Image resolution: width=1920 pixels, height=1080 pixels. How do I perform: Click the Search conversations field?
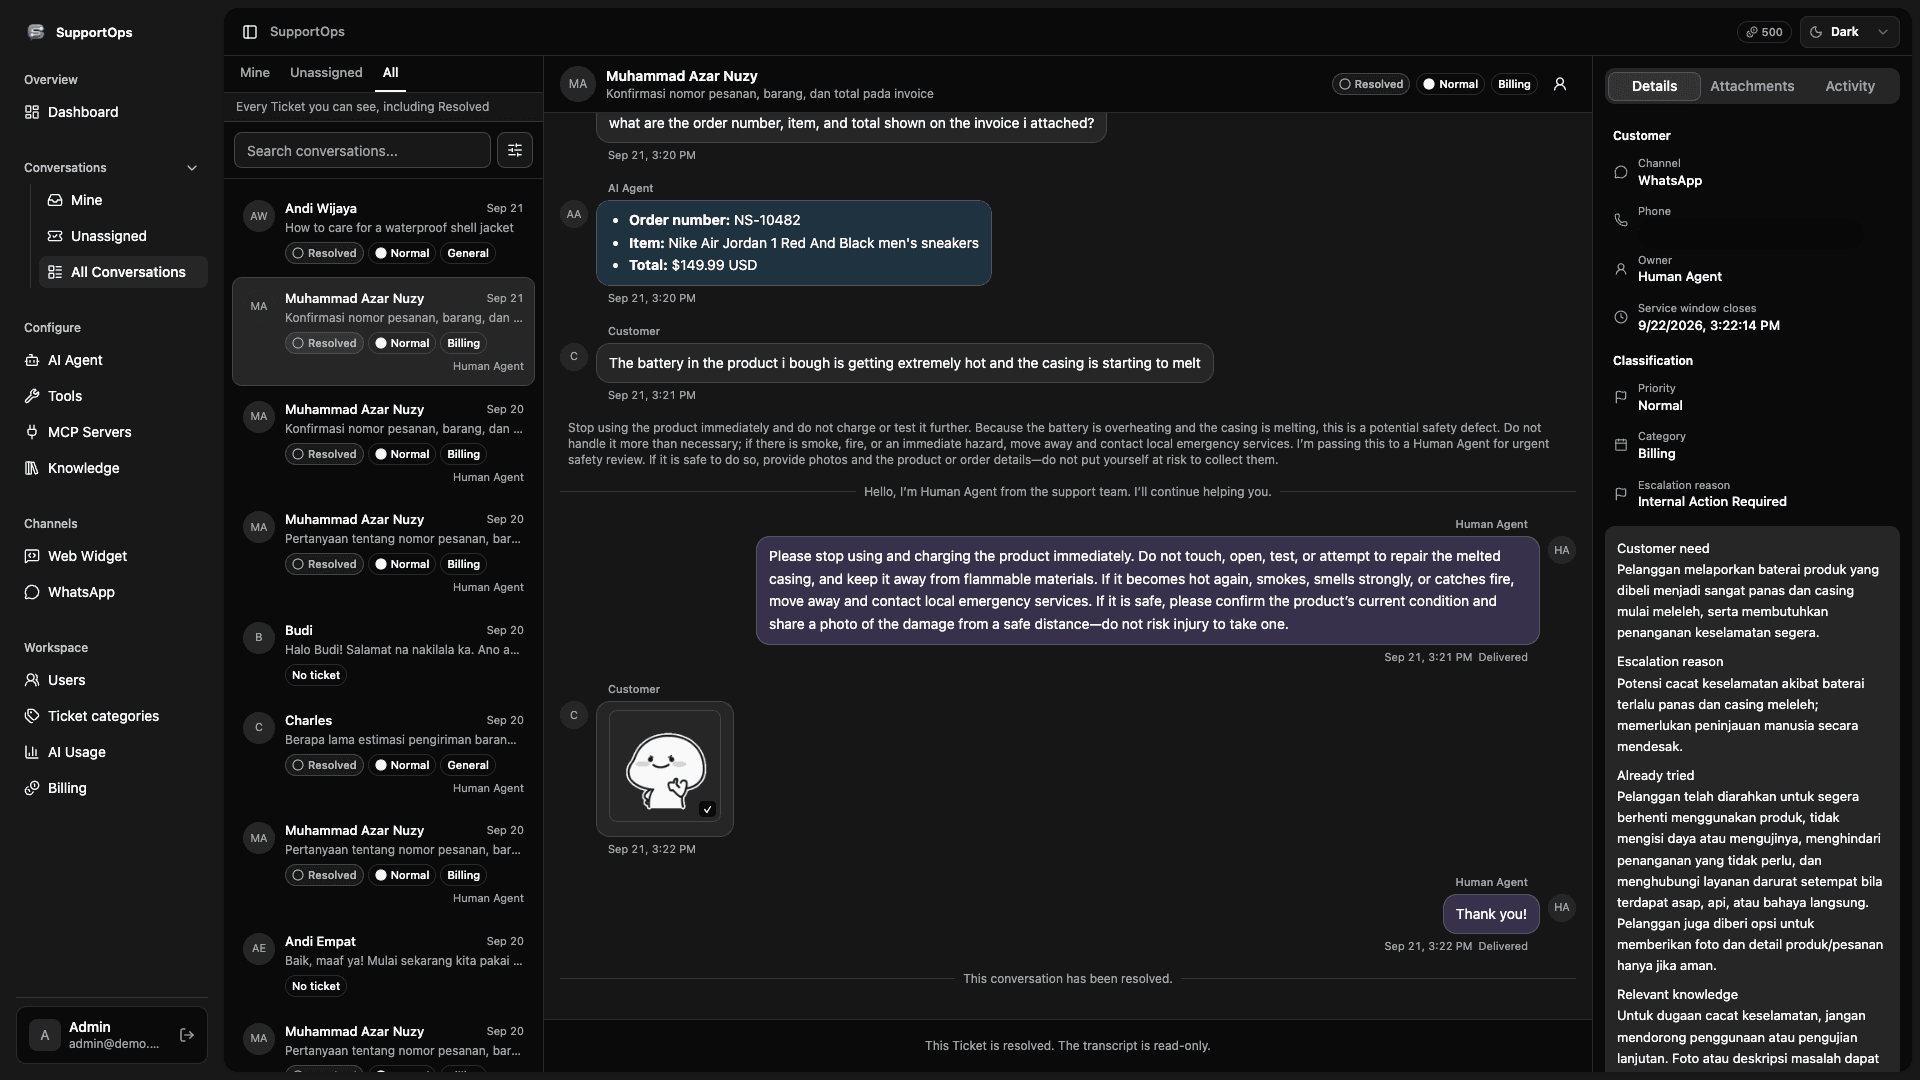coord(362,150)
